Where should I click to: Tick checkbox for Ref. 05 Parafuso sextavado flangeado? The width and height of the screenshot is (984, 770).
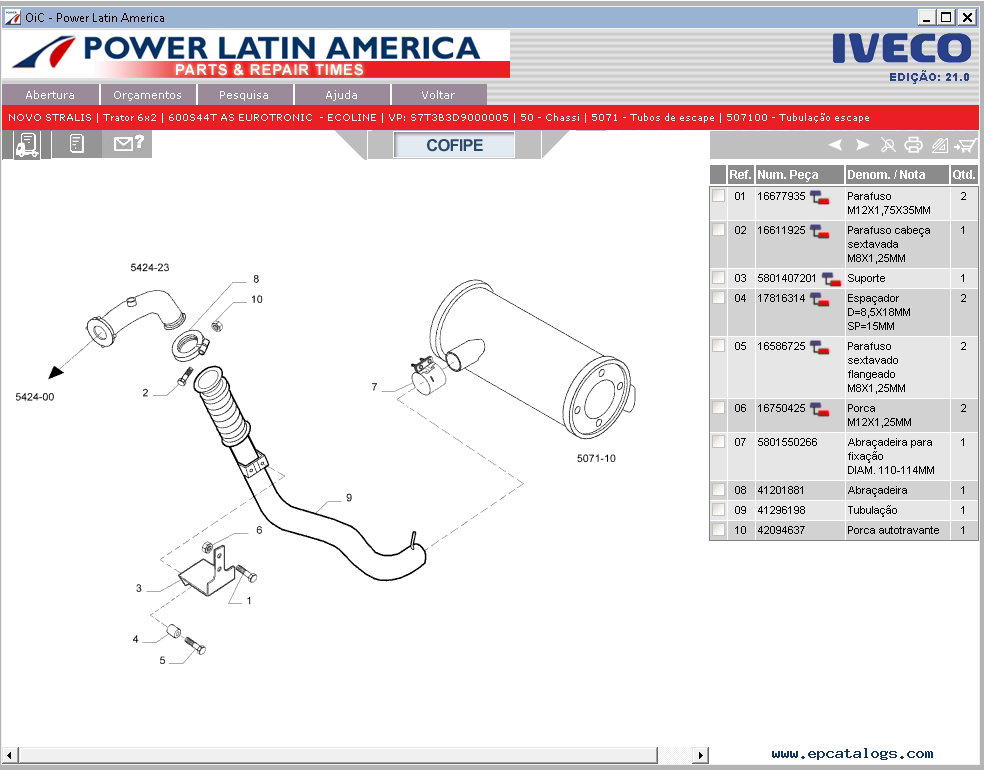(719, 345)
